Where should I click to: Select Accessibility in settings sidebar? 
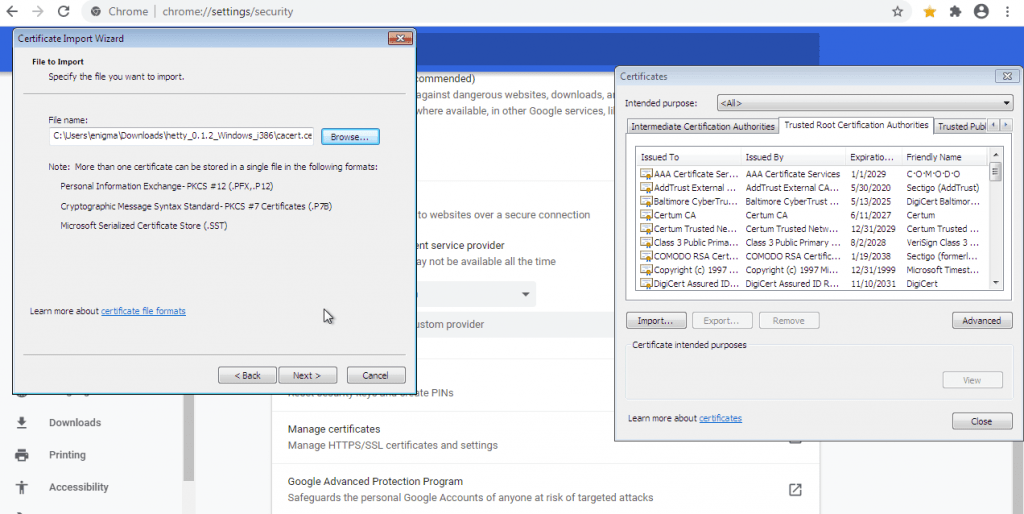[x=79, y=487]
